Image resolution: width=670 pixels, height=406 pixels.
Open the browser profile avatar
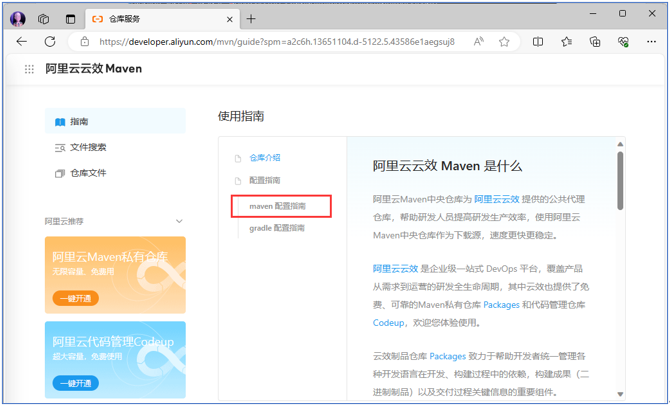[18, 19]
